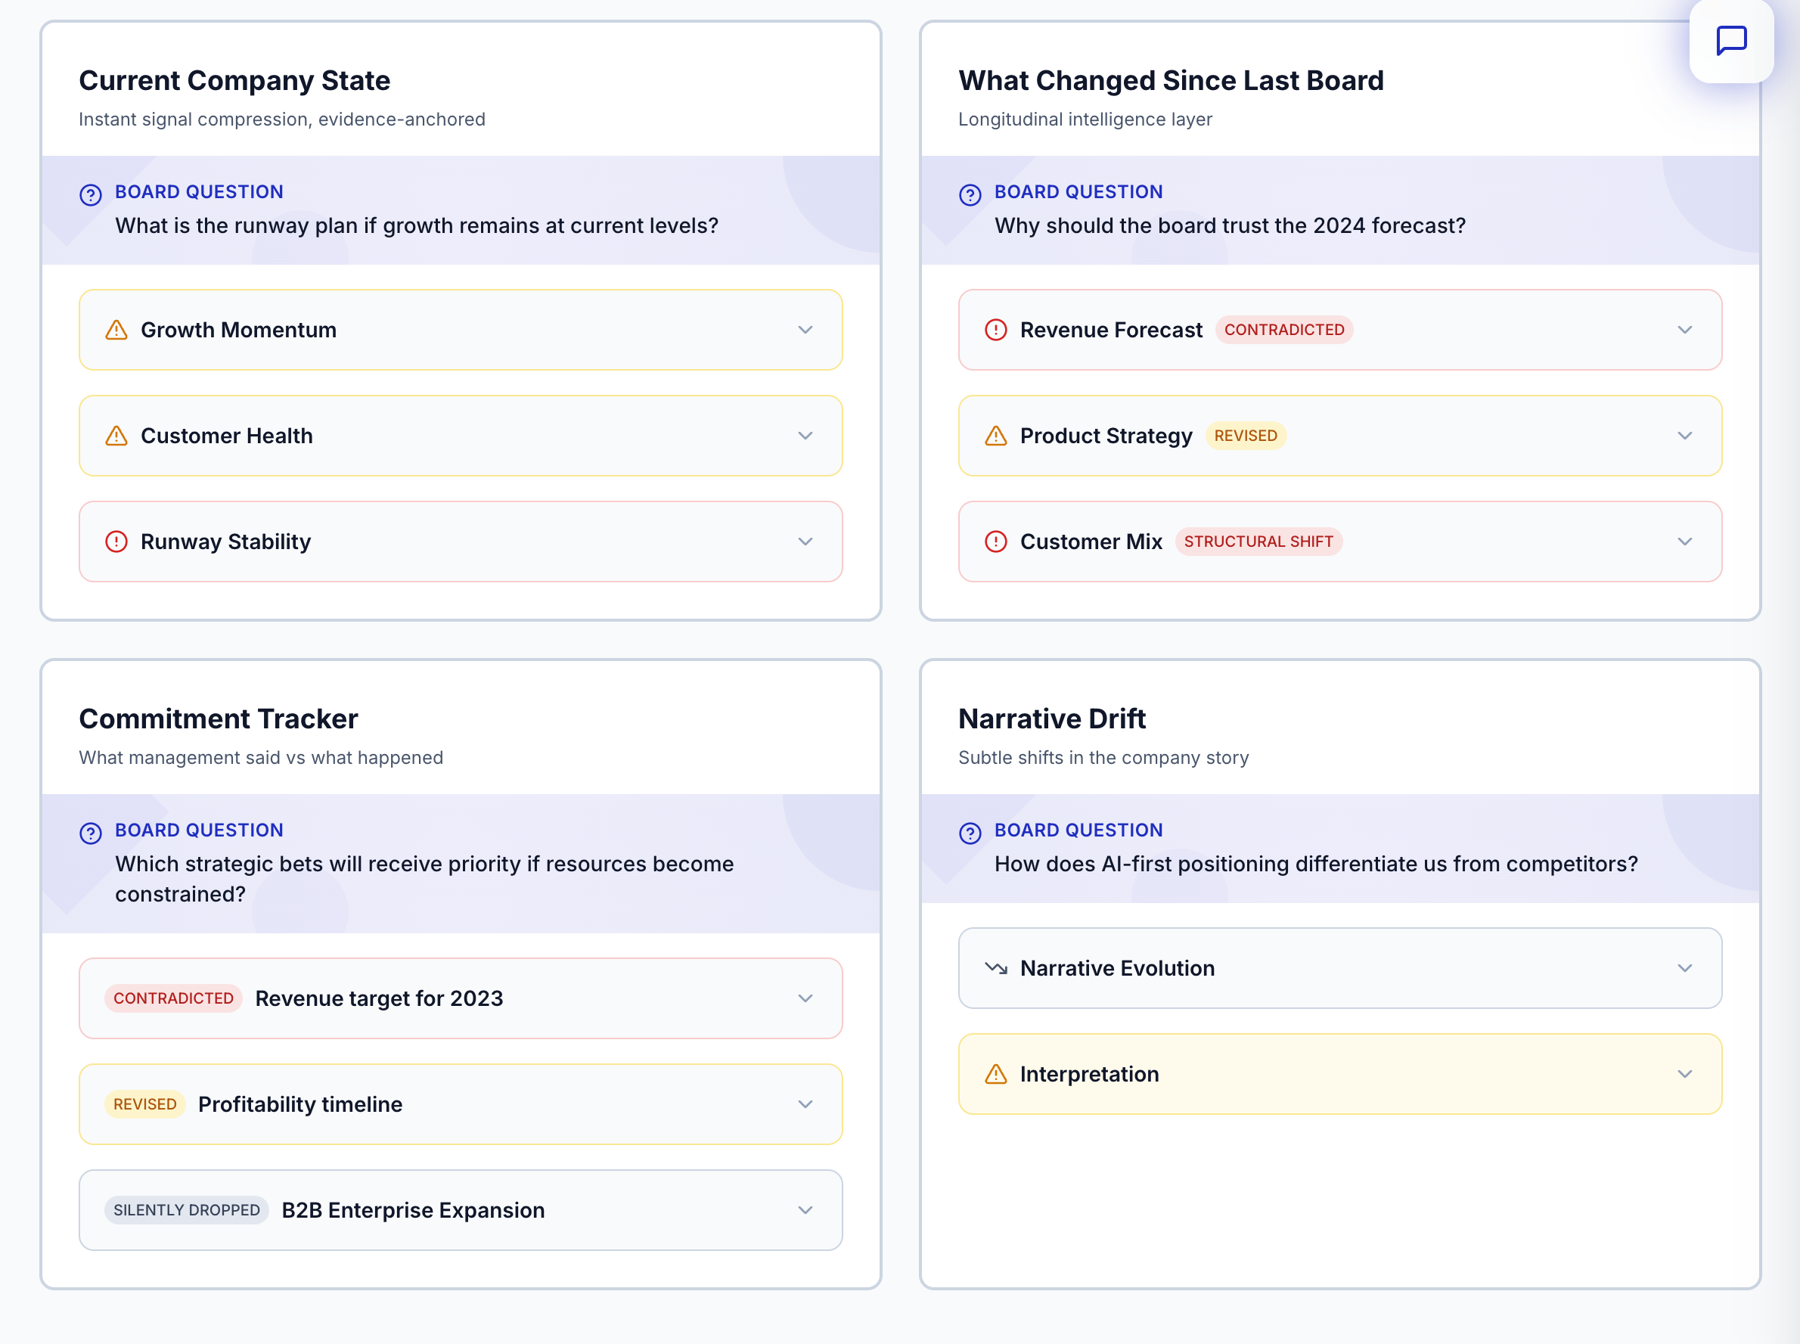The image size is (1800, 1344).
Task: Open the chat bubble icon
Action: 1731,41
